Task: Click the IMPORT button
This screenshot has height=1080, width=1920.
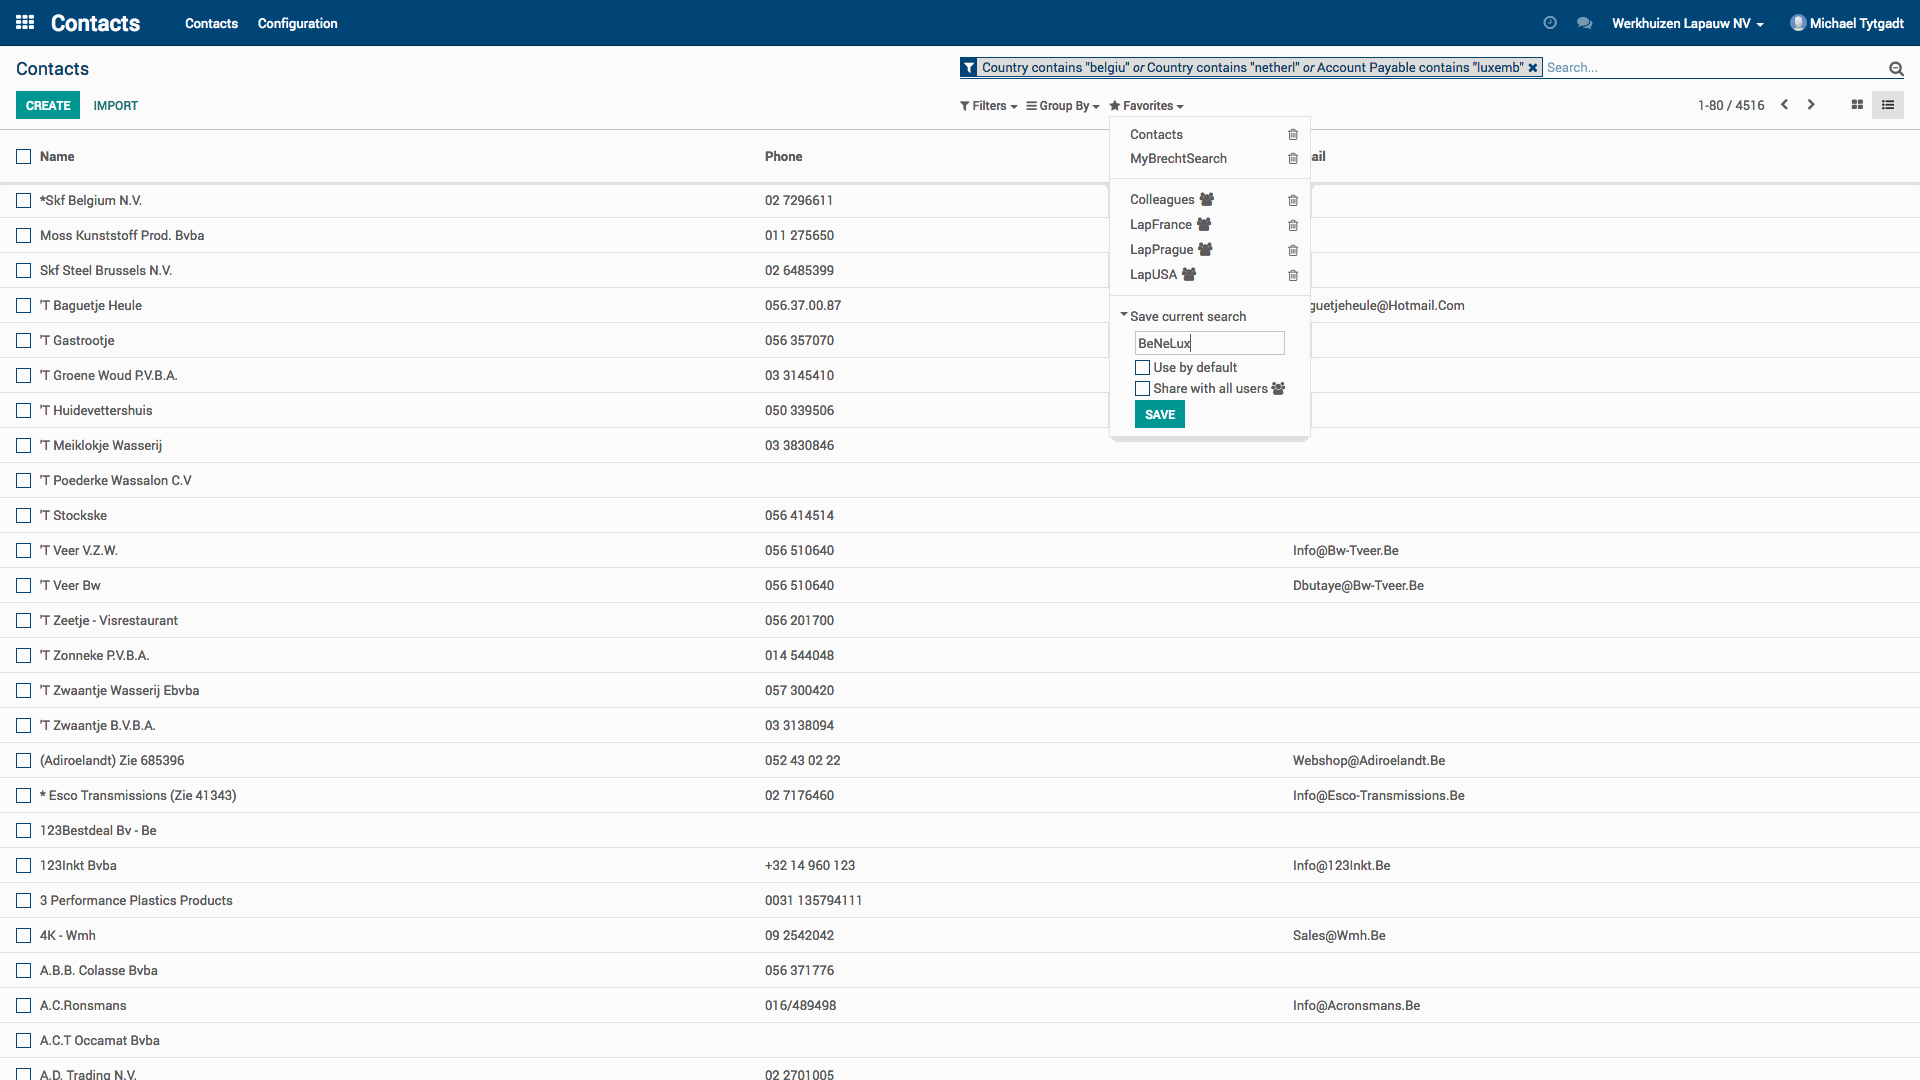Action: click(116, 106)
